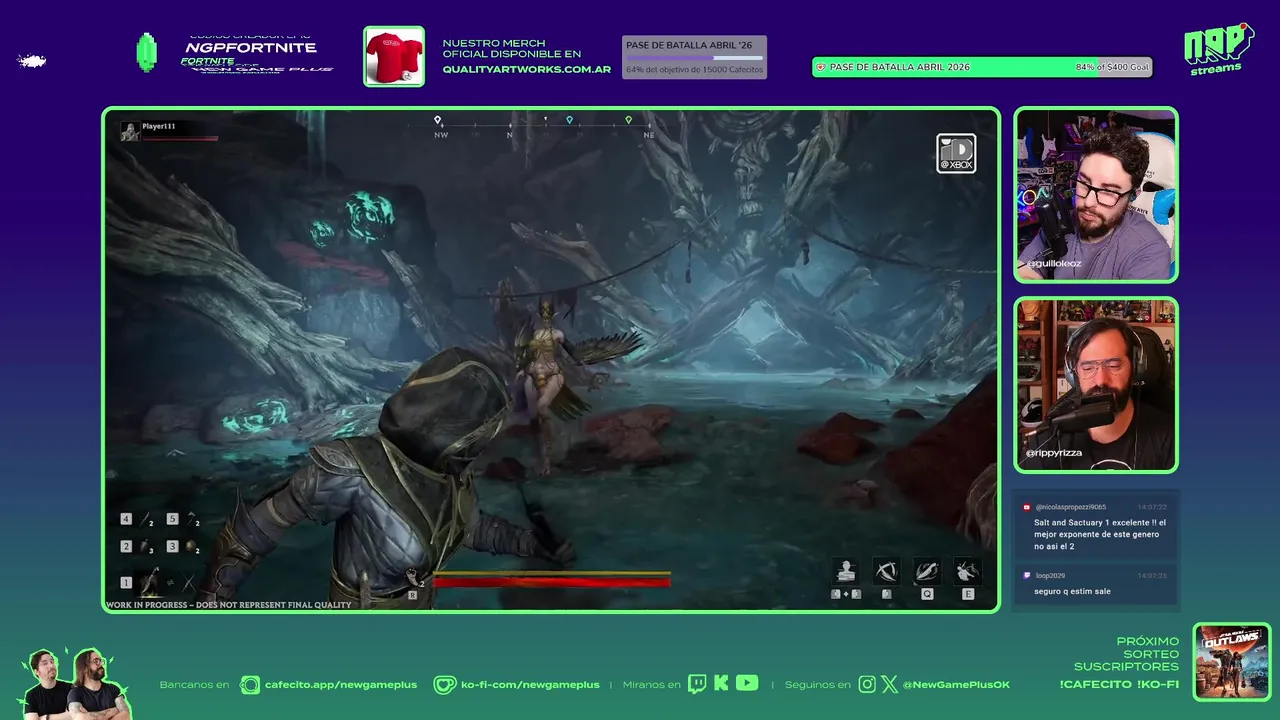This screenshot has width=1280, height=720.
Task: Click the Pase de Batalla $400 goal bar
Action: pos(982,67)
